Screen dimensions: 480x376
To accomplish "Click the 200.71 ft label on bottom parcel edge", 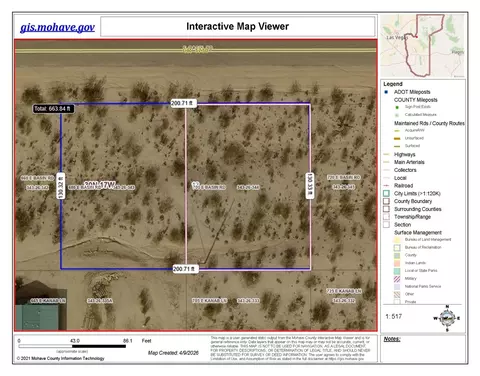I will pyautogui.click(x=185, y=269).
